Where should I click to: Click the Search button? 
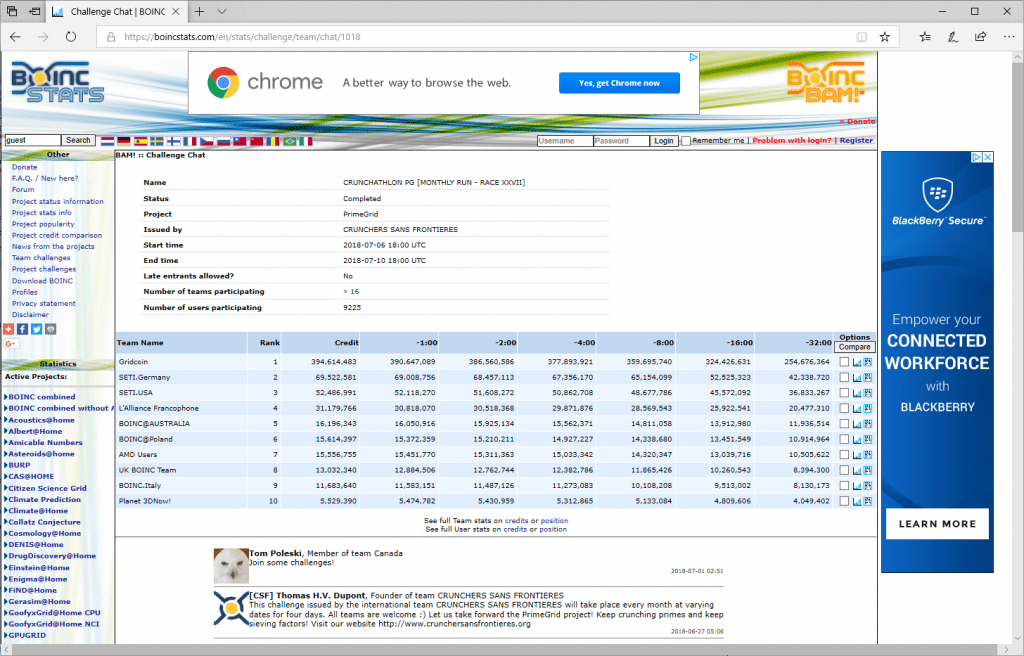[78, 140]
